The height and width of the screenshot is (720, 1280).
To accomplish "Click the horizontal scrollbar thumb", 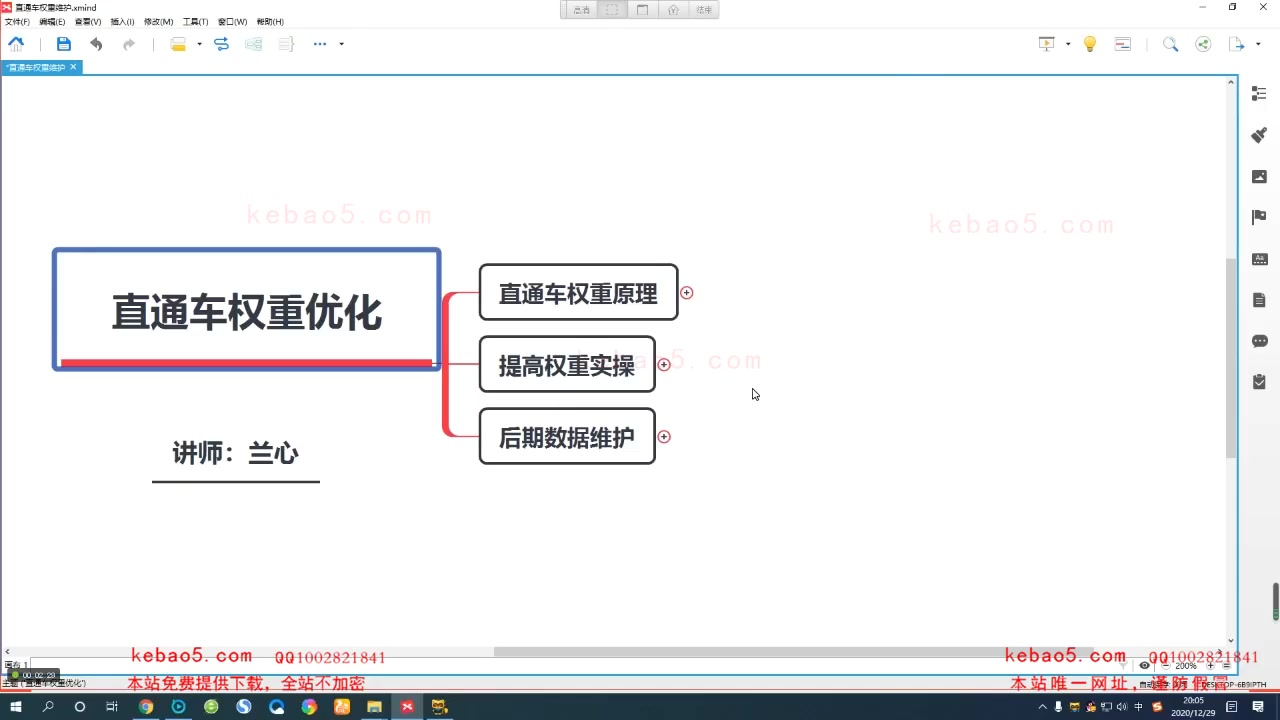I will [795, 652].
